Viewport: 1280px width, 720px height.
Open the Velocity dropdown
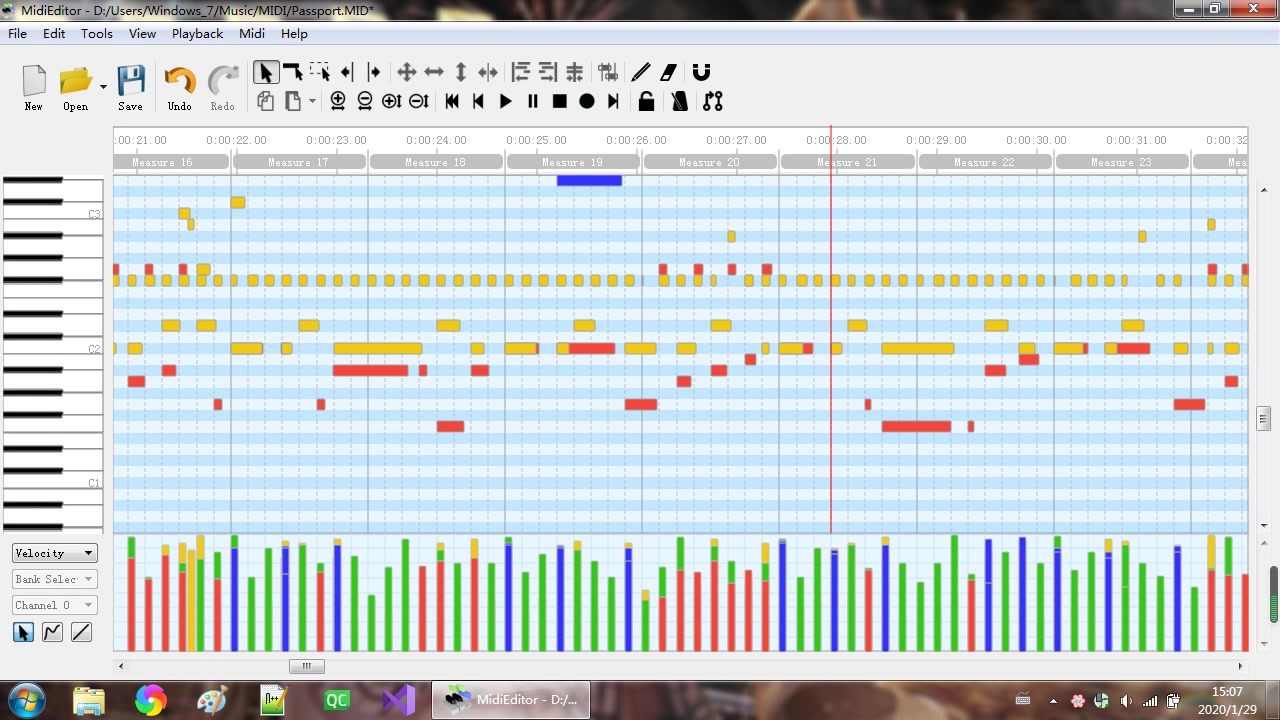coord(54,553)
